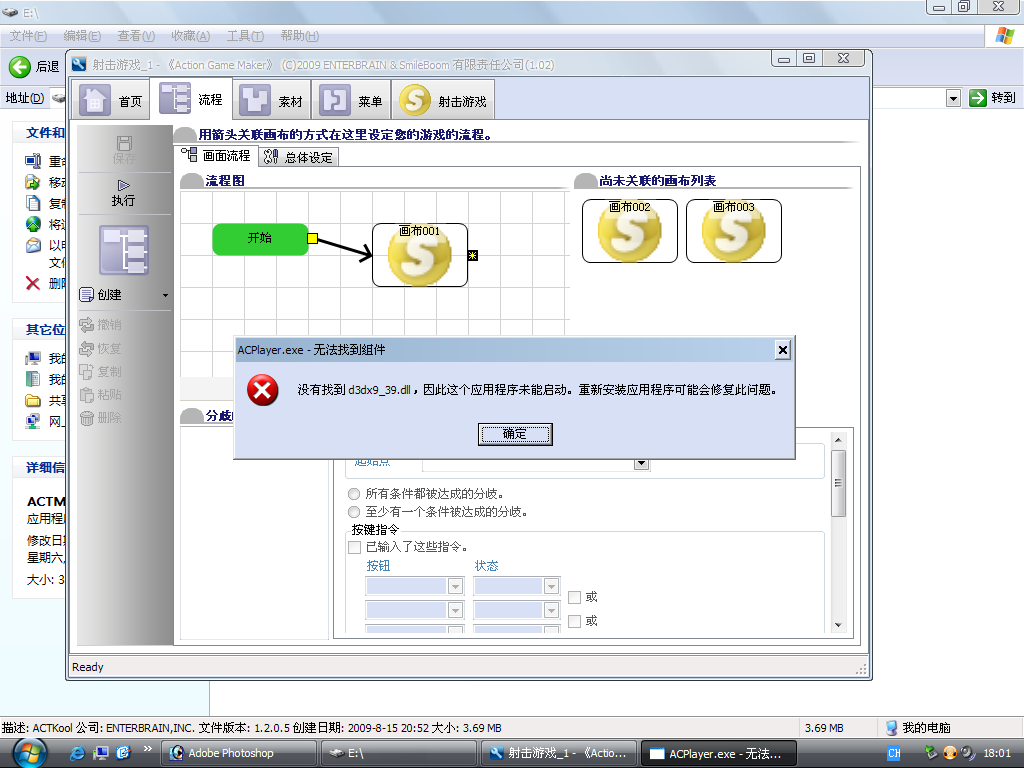Image resolution: width=1024 pixels, height=768 pixels.
Task: Click the CH language indicator in tray
Action: pos(894,753)
